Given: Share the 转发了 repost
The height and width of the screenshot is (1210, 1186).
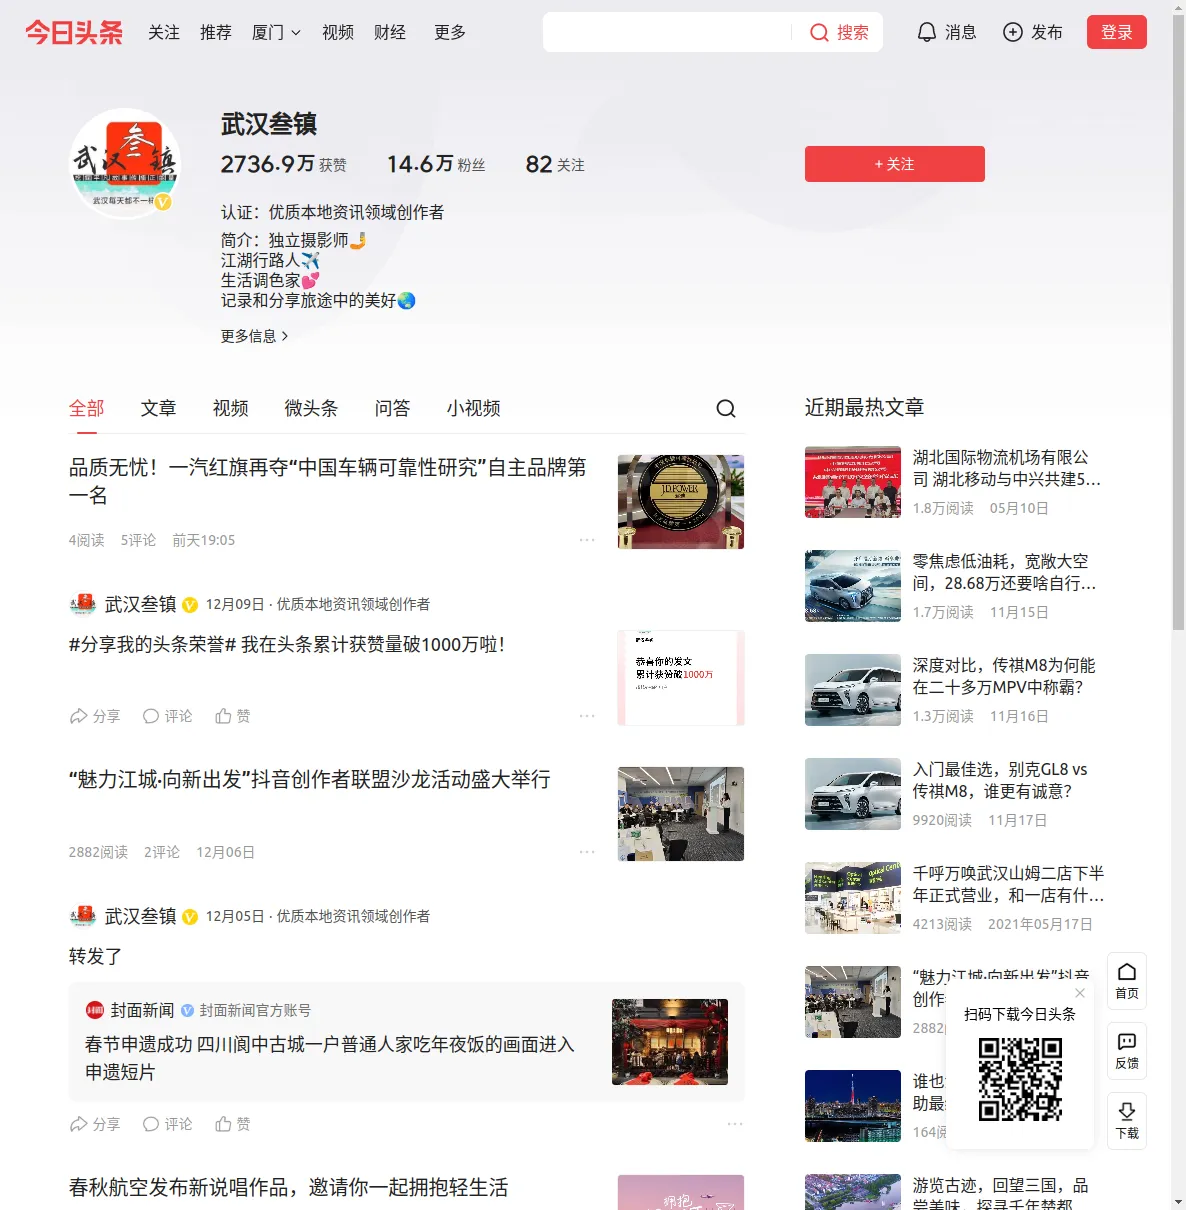Looking at the screenshot, I should 95,1124.
